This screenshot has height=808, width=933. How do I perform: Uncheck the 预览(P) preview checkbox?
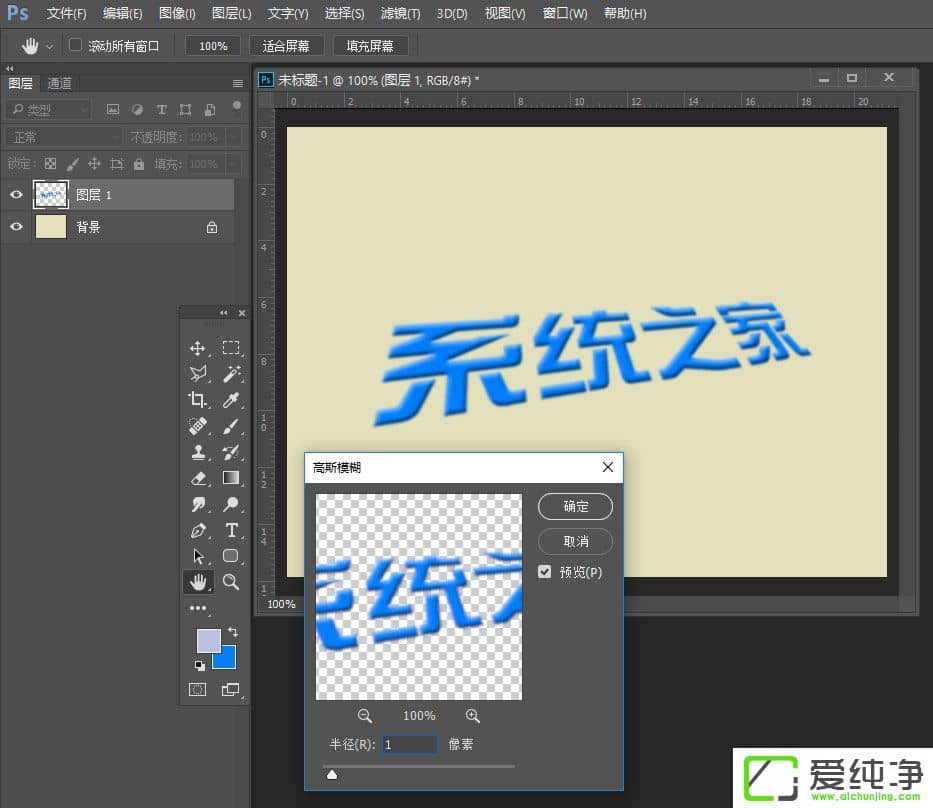(545, 572)
